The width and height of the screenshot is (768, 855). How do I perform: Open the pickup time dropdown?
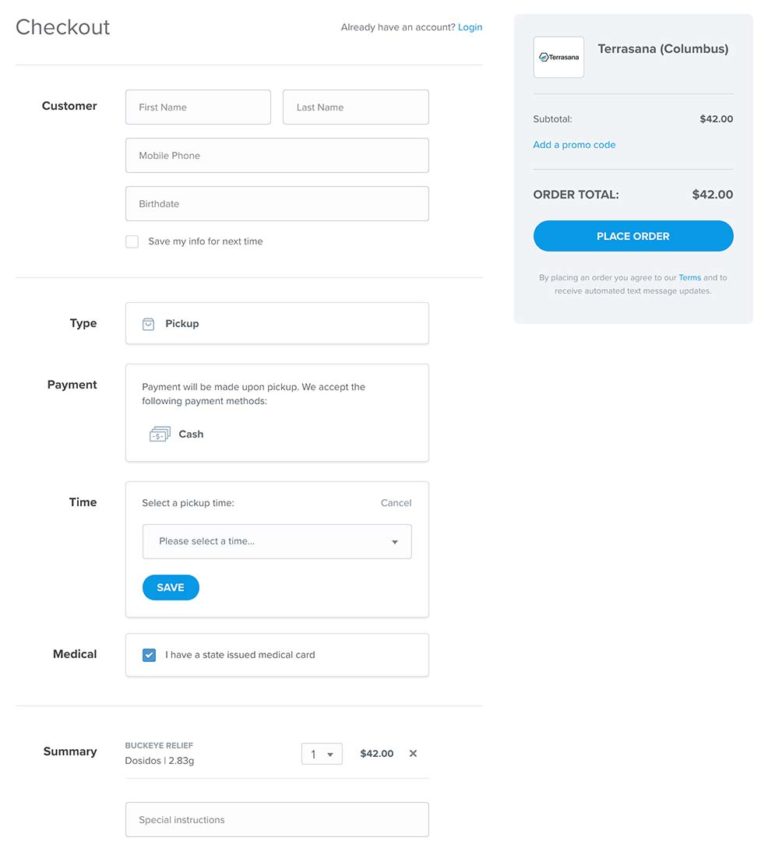point(276,542)
